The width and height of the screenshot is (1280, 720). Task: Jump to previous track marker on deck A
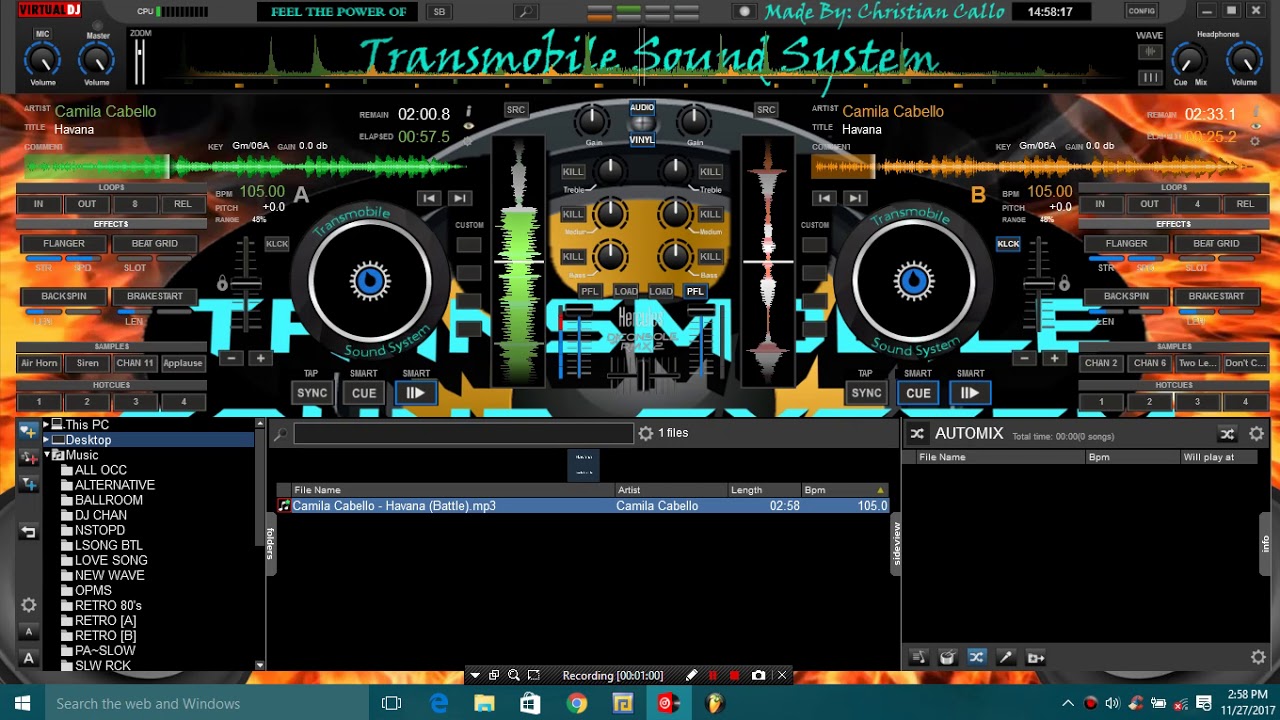click(x=429, y=198)
